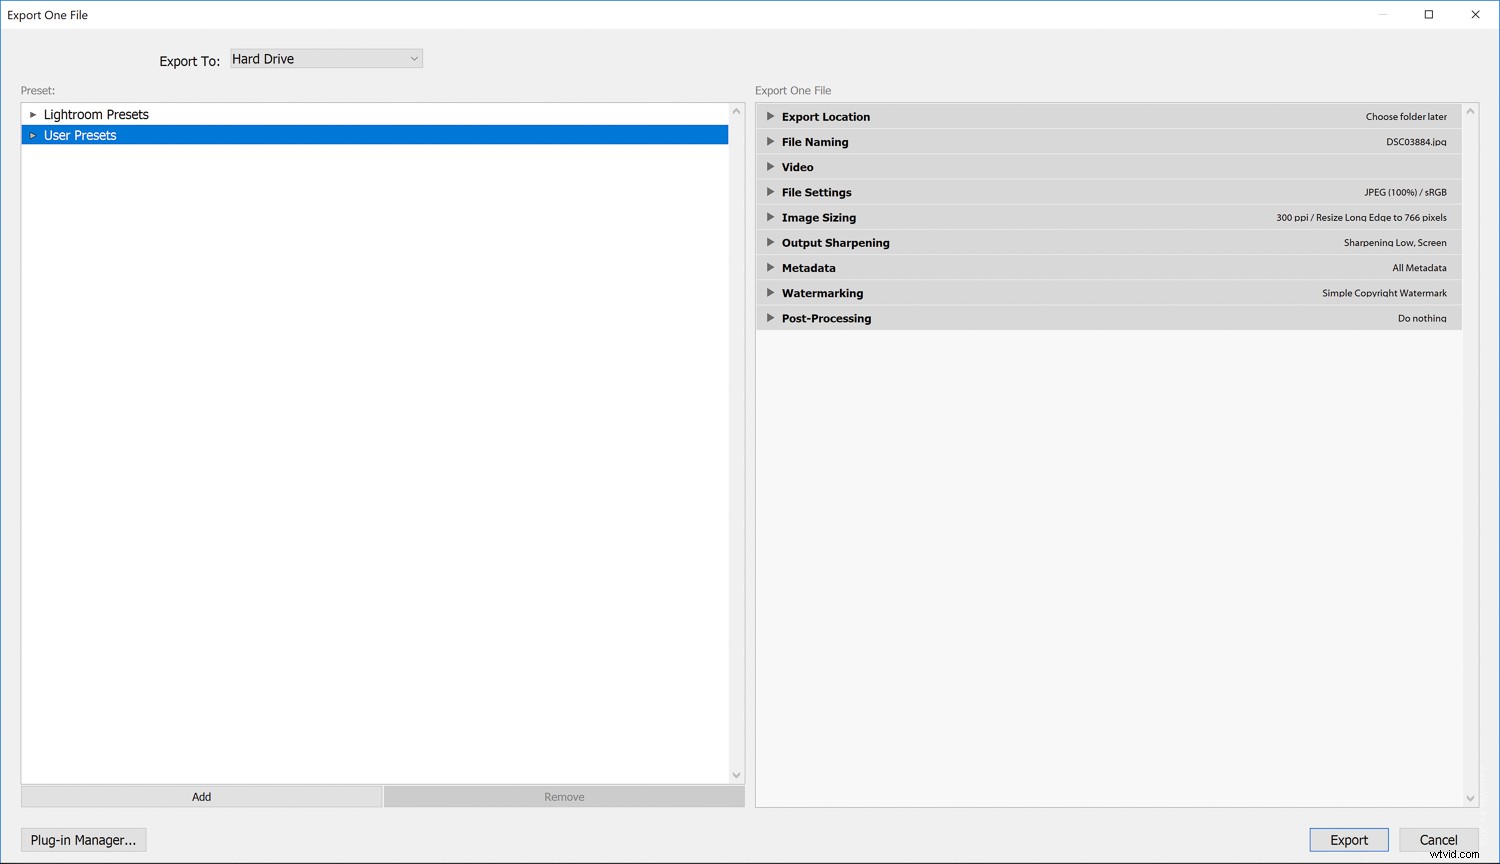Expand the Video panel triangle
This screenshot has height=864, width=1500.
pos(770,167)
